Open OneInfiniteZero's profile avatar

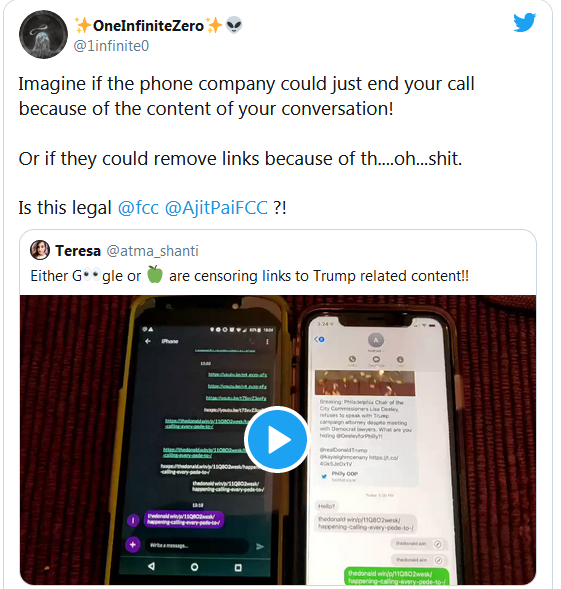[x=44, y=35]
